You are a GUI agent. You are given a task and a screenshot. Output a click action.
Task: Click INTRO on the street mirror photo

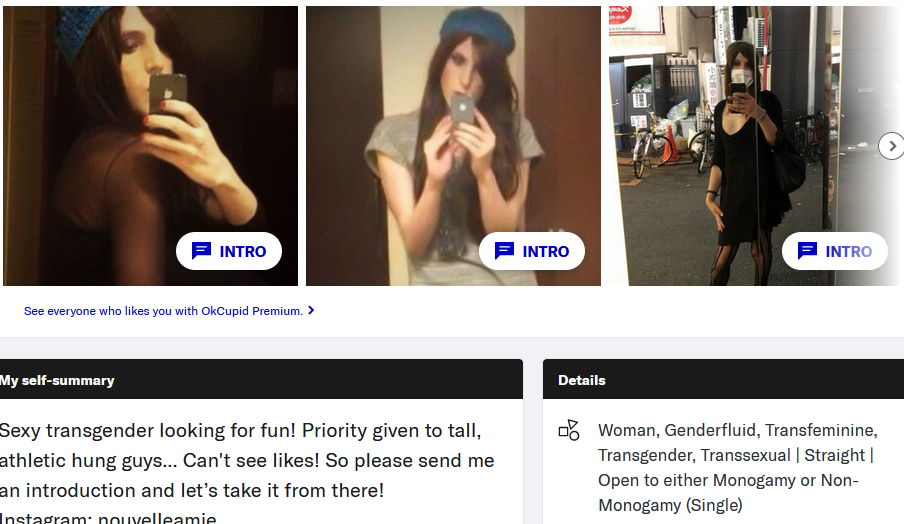(x=835, y=251)
